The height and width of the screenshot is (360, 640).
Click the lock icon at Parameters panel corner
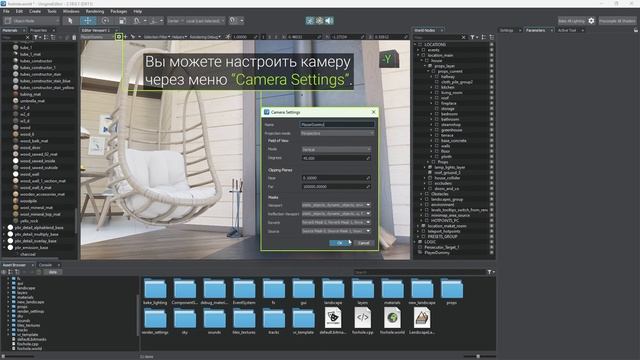(x=636, y=30)
